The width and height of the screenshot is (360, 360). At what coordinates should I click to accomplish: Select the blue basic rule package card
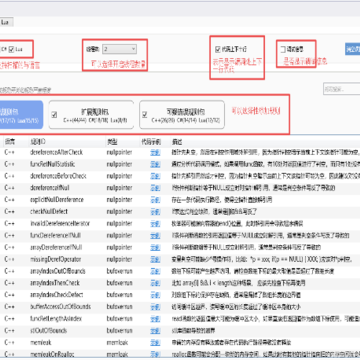tap(21, 115)
